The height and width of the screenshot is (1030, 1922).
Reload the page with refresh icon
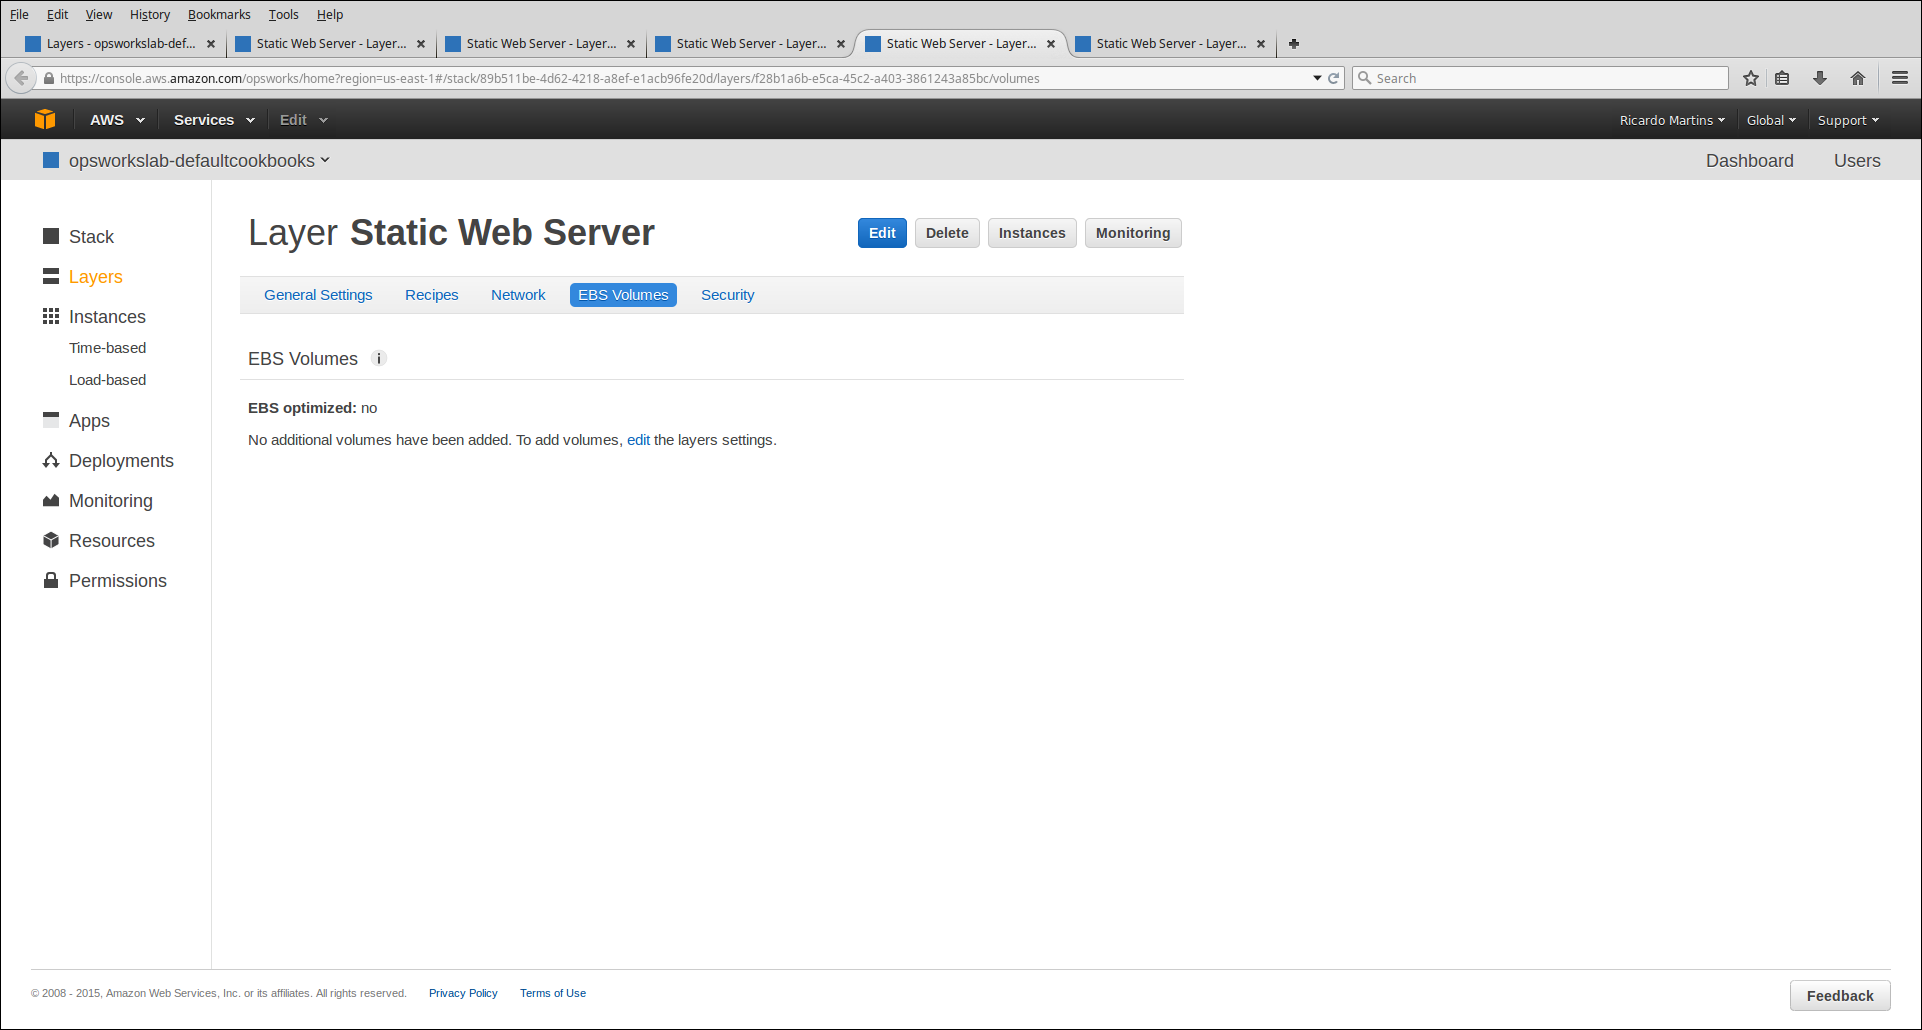(x=1333, y=78)
